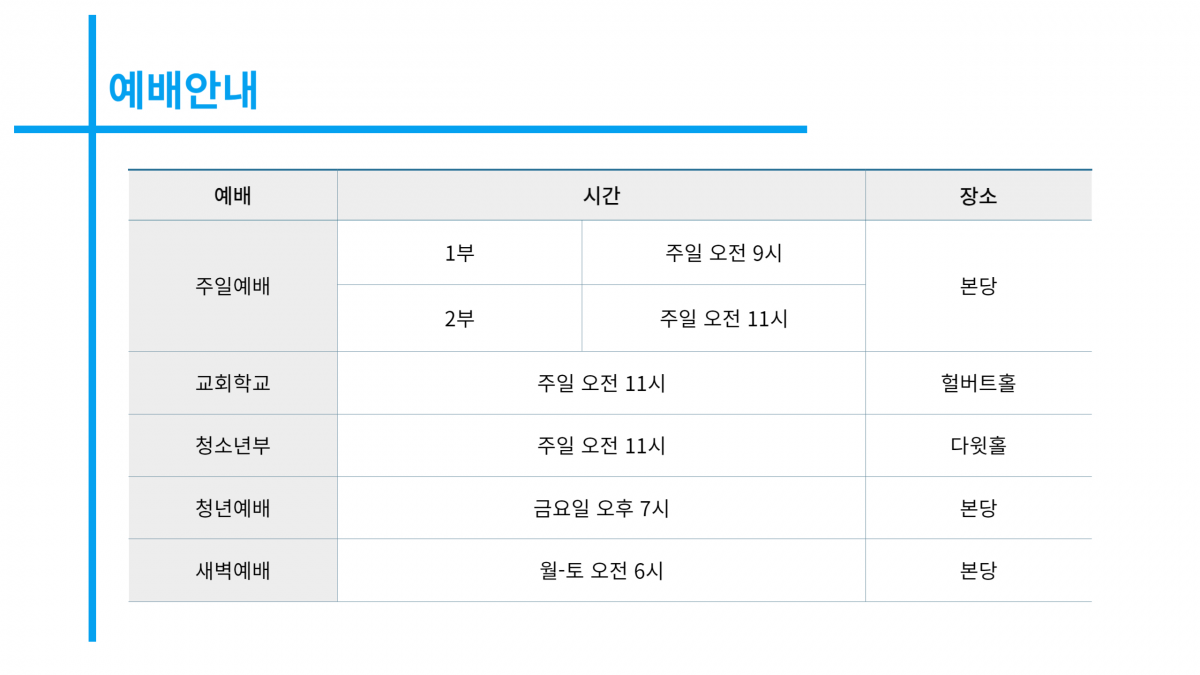Viewport: 1200px width, 675px height.
Task: Click the 주일예배 row label
Action: point(233,286)
